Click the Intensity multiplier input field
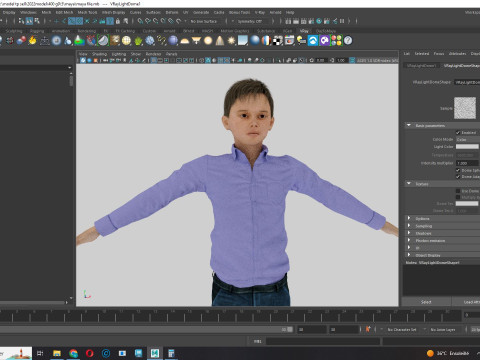 (x=467, y=163)
